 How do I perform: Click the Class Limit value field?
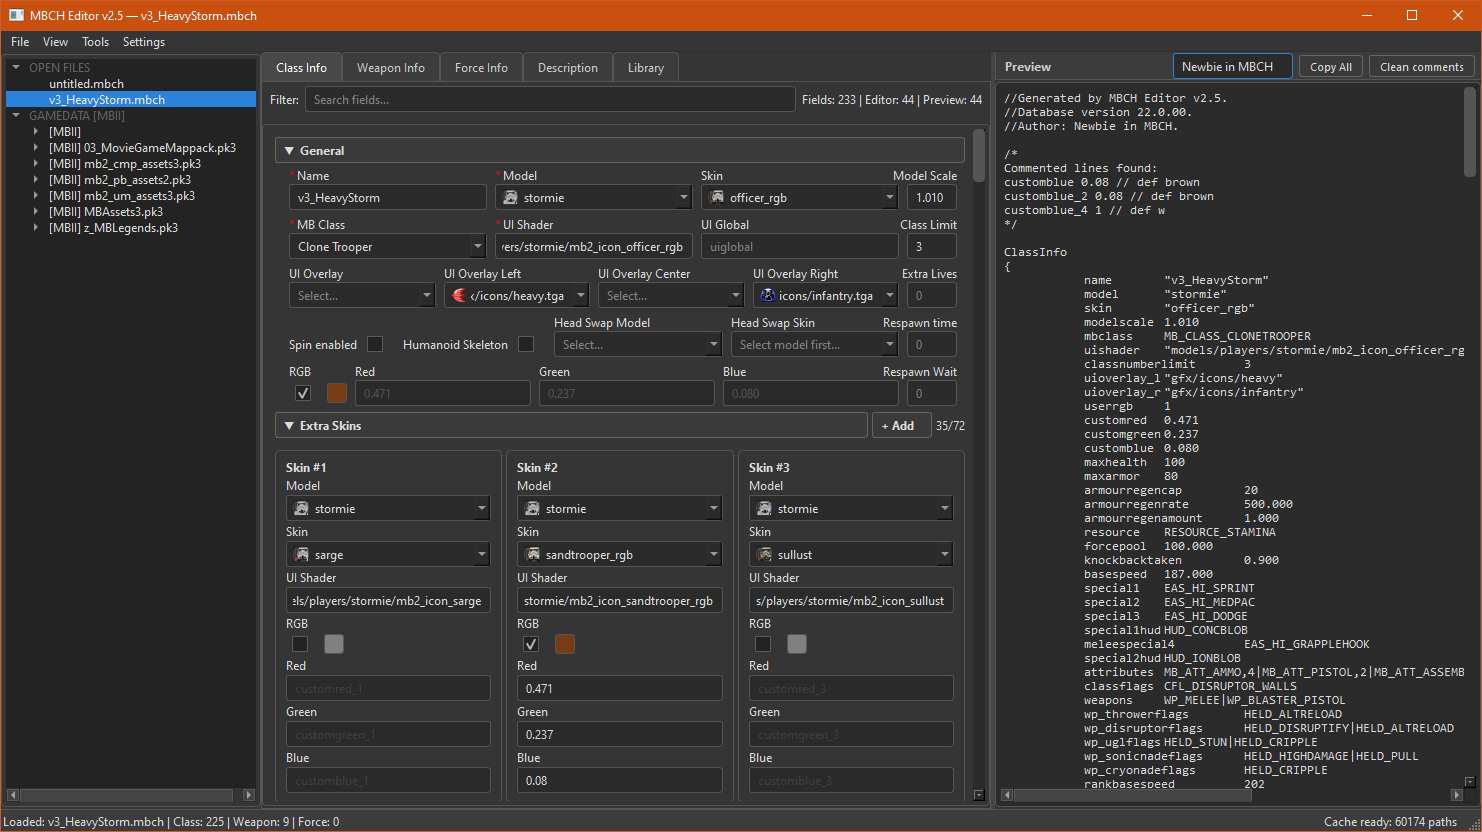click(x=931, y=247)
